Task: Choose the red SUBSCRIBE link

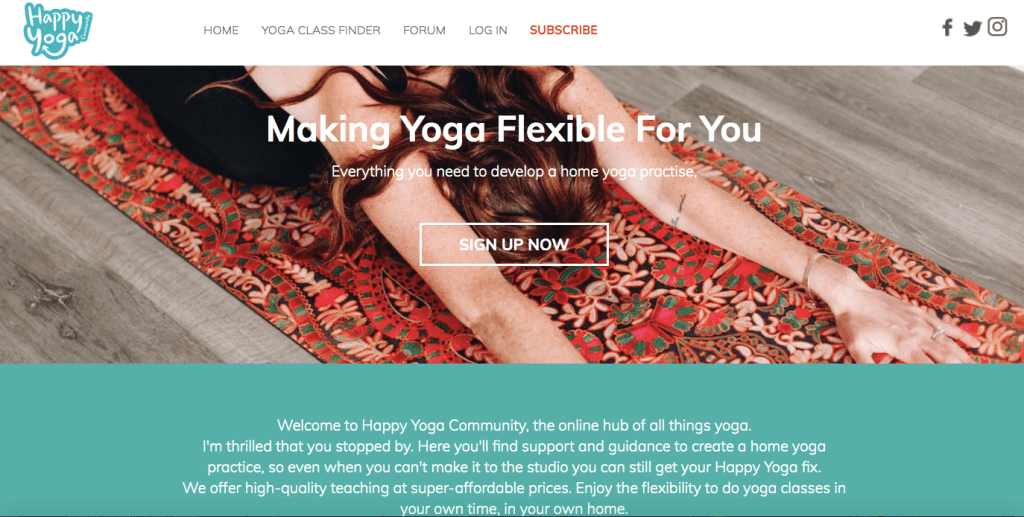Action: [564, 30]
